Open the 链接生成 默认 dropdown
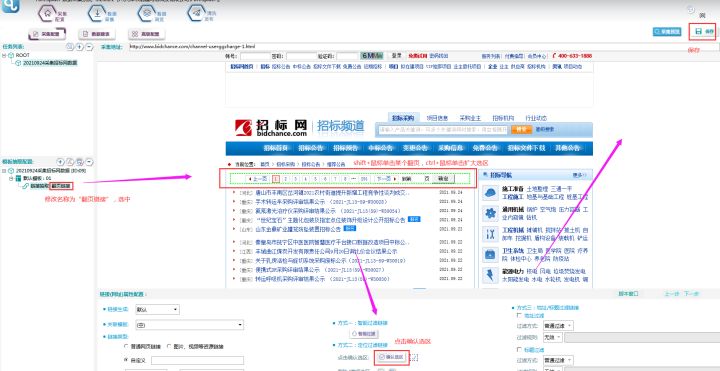This screenshot has height=371, width=720. click(x=158, y=309)
